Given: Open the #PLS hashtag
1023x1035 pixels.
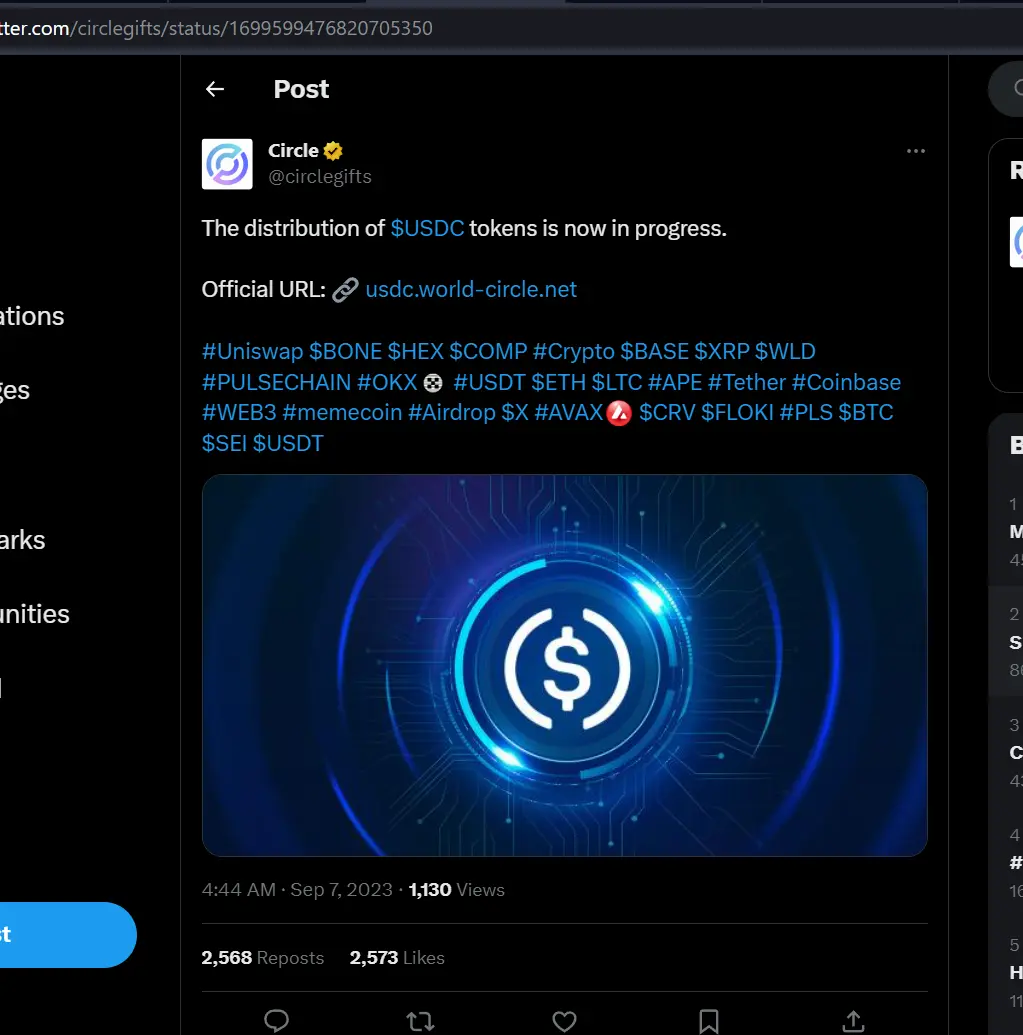Looking at the screenshot, I should 806,413.
